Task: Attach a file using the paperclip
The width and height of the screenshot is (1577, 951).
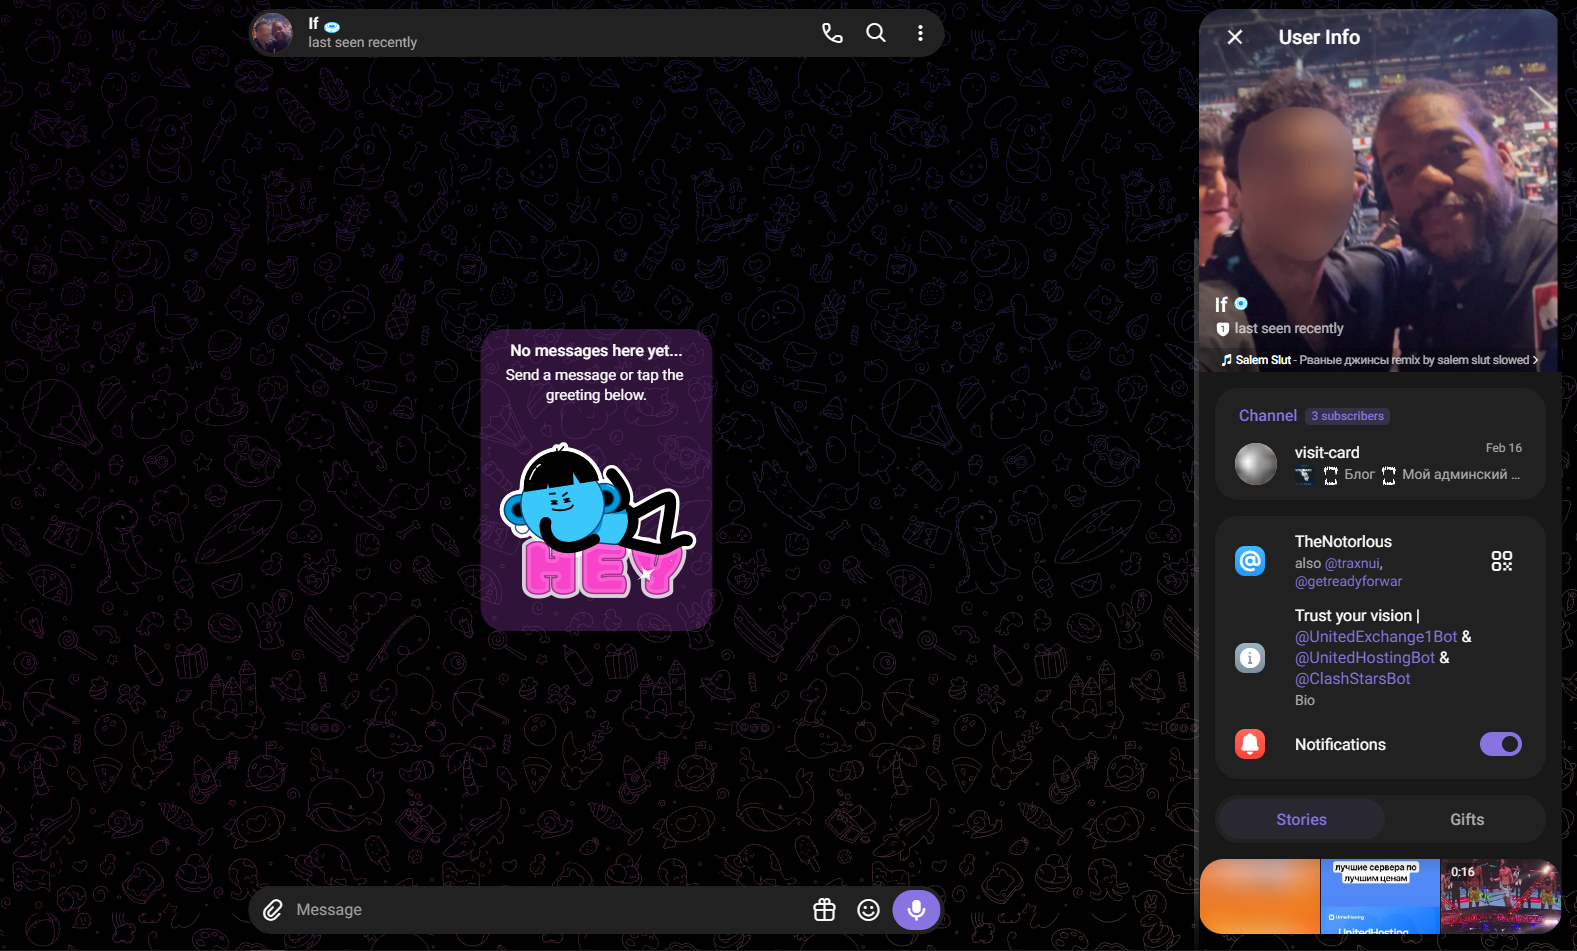Action: pyautogui.click(x=273, y=910)
